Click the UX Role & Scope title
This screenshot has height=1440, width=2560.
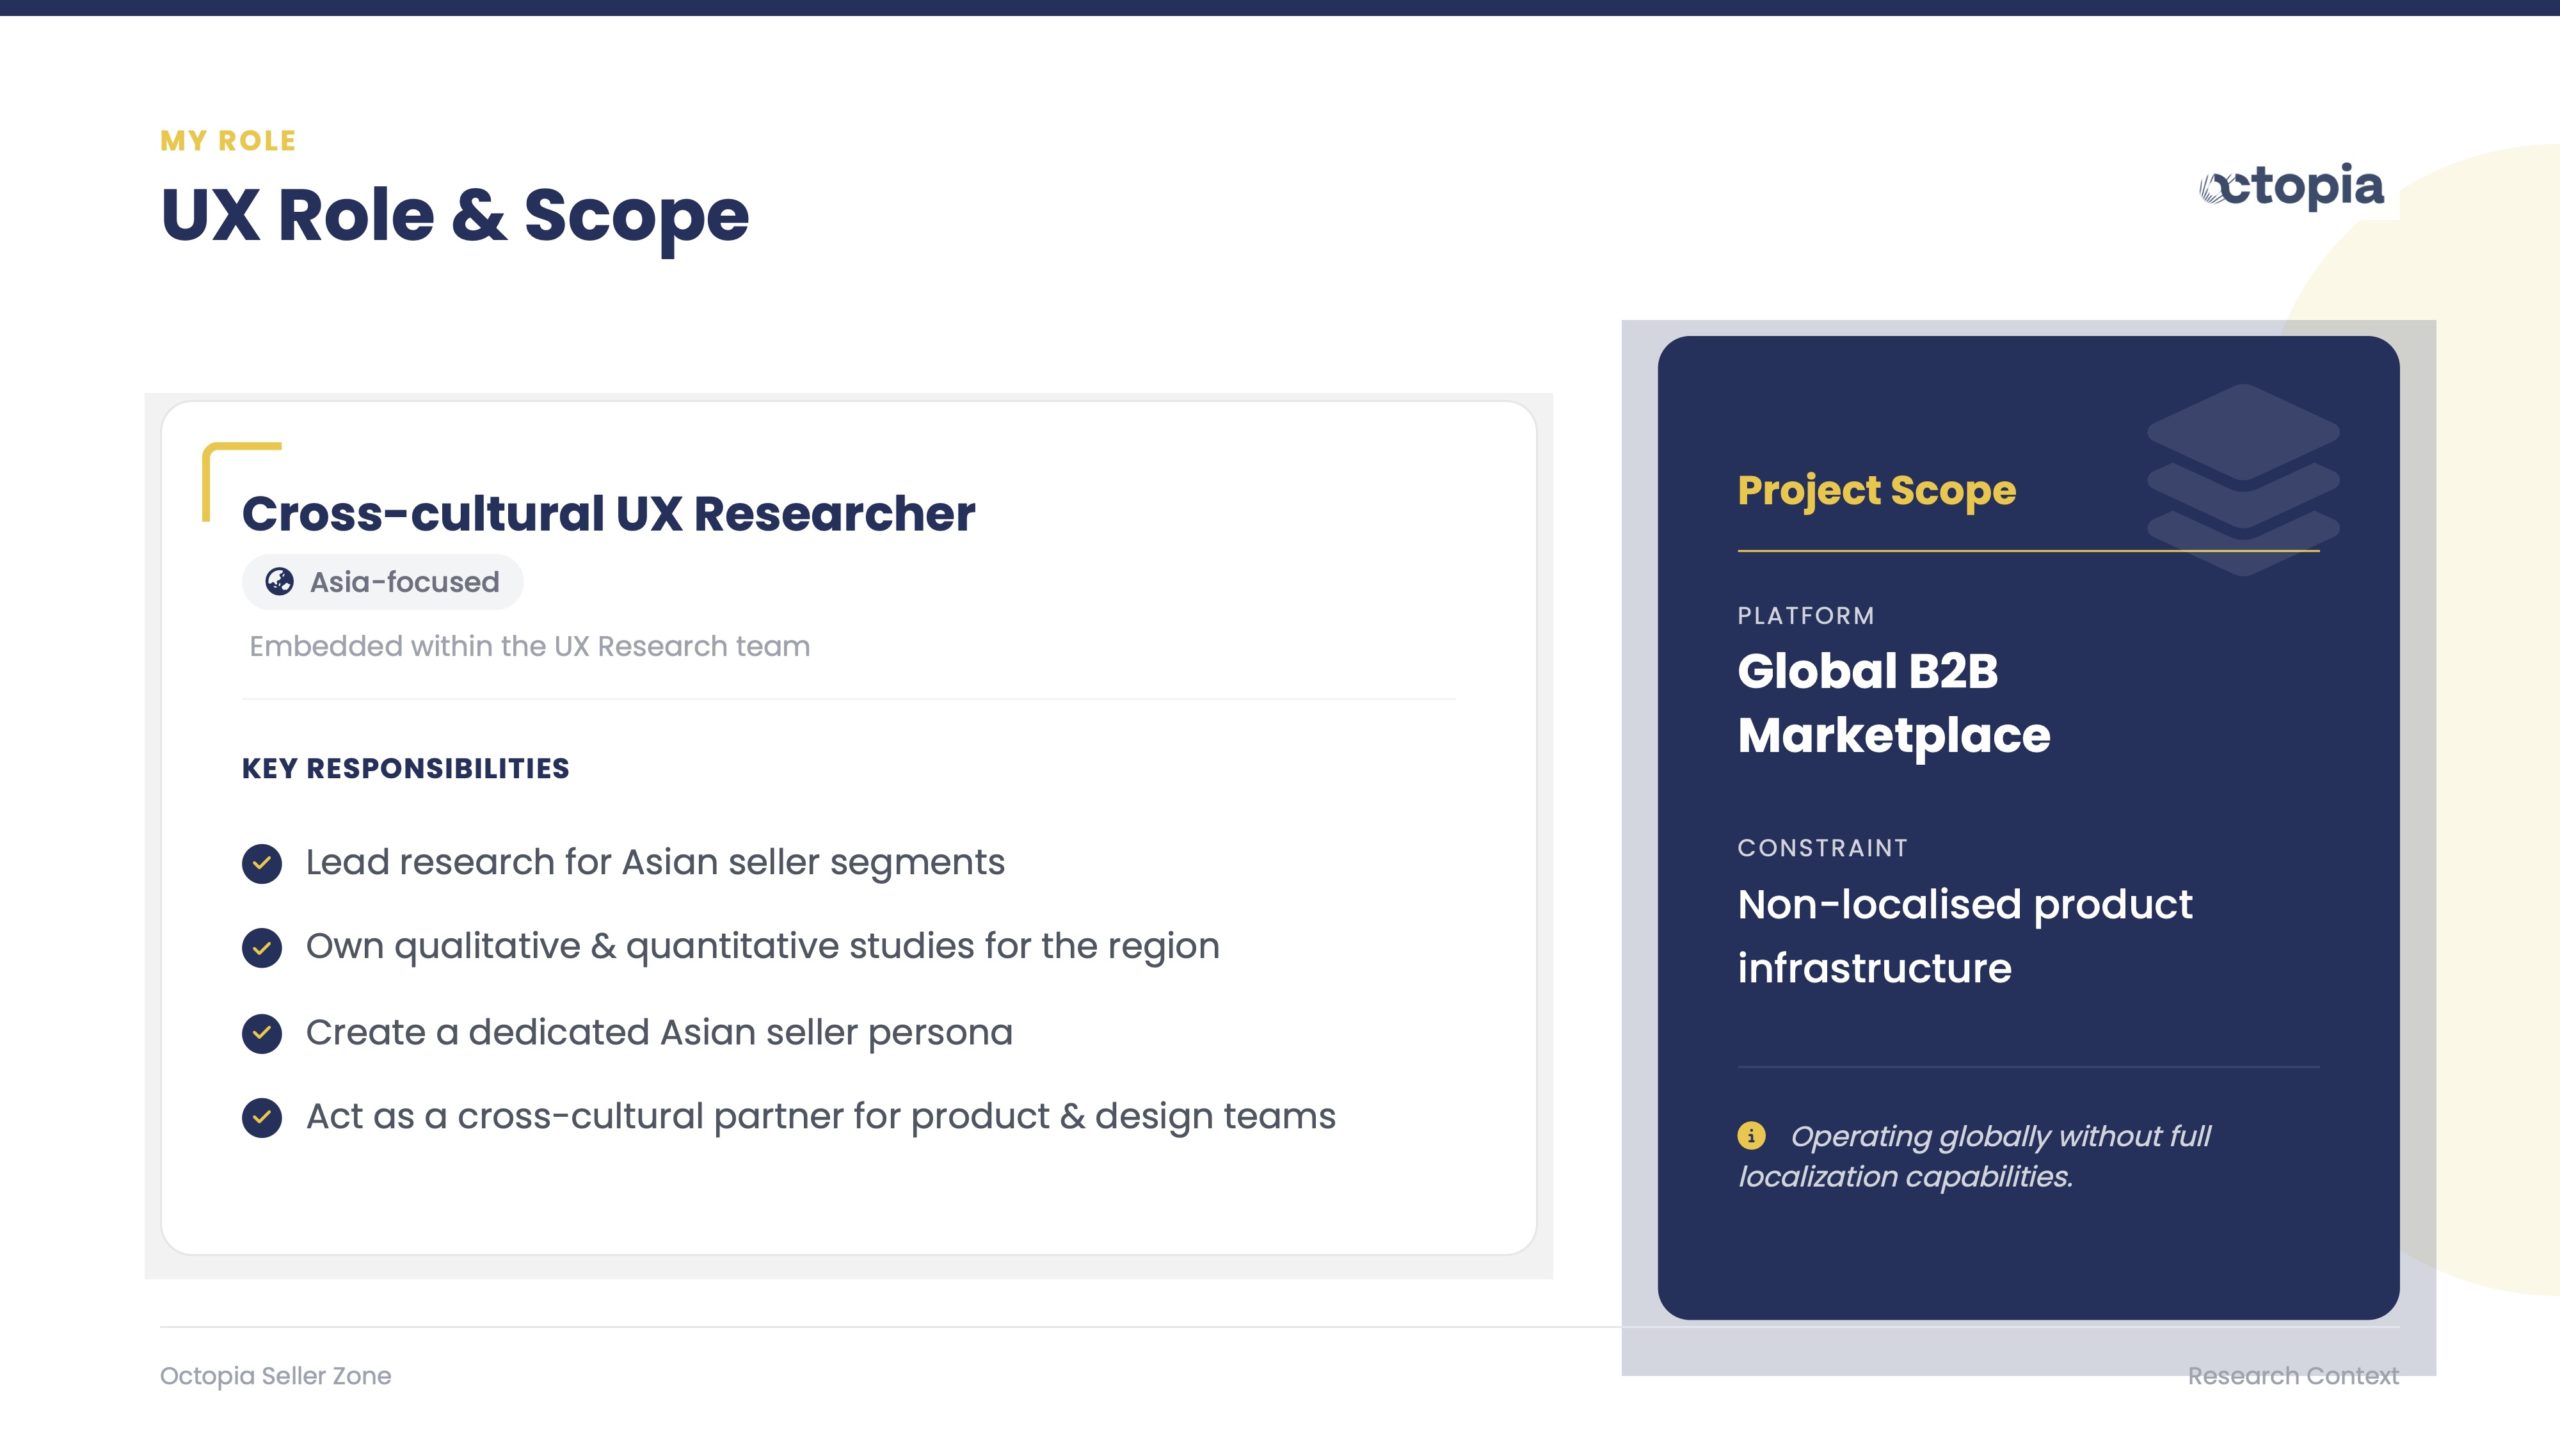coord(455,215)
